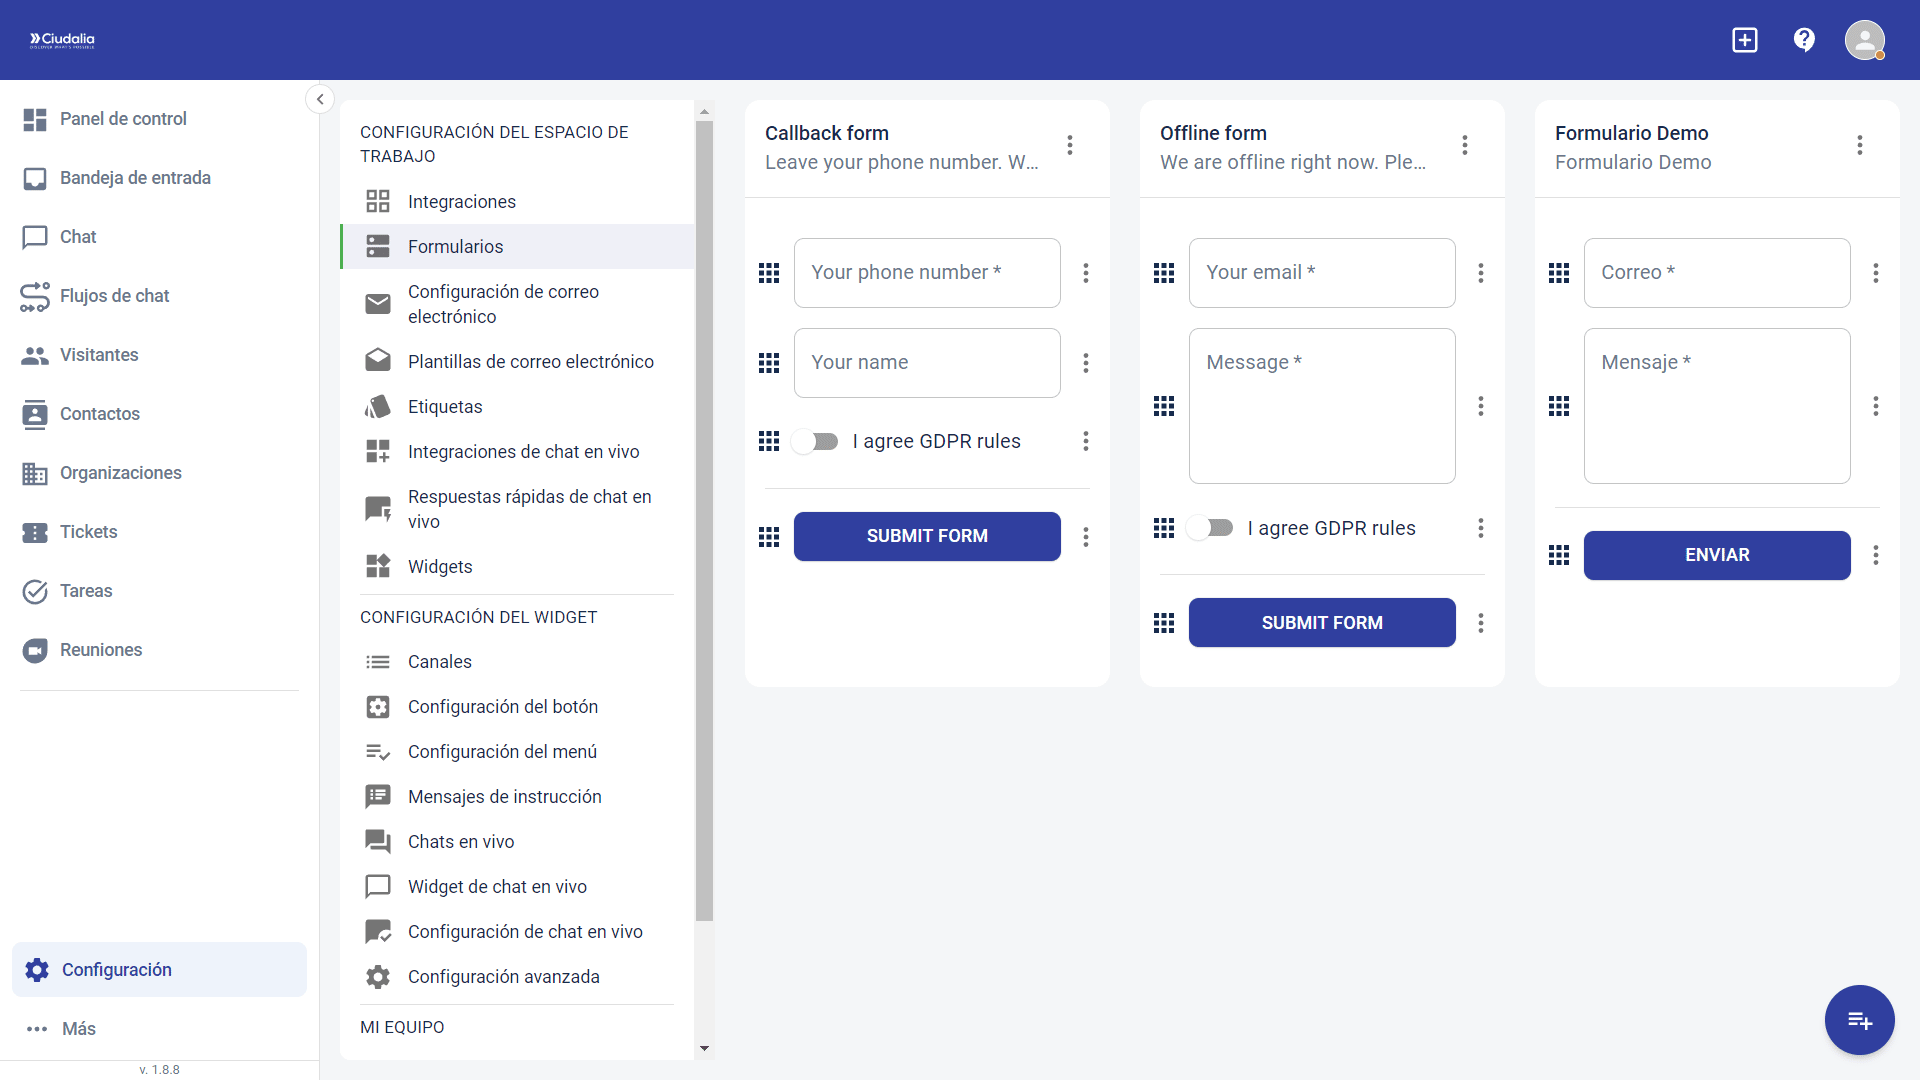The image size is (1920, 1080).
Task: Open the Integraciones settings icon
Action: point(378,200)
